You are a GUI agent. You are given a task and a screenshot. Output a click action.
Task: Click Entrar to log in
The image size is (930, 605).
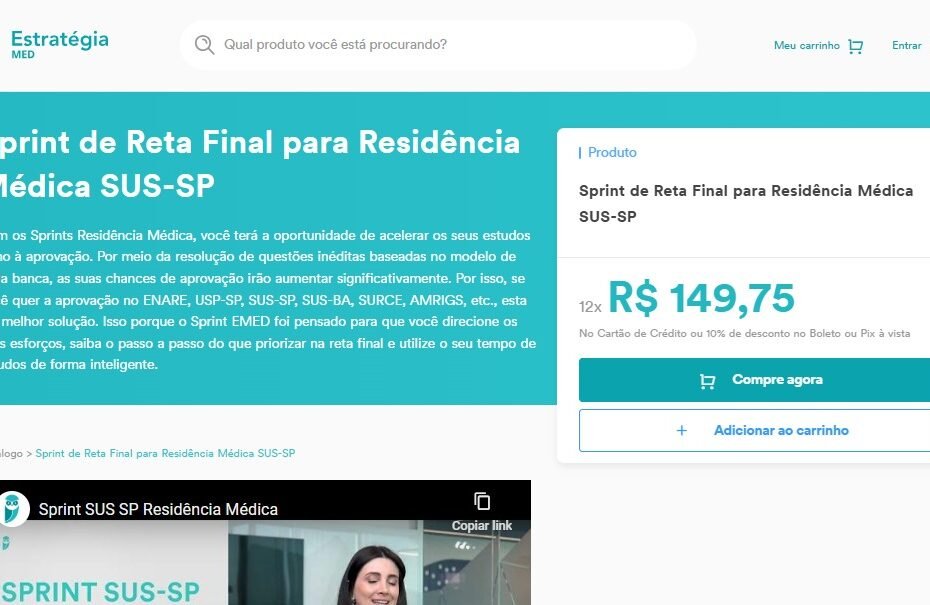(x=906, y=46)
